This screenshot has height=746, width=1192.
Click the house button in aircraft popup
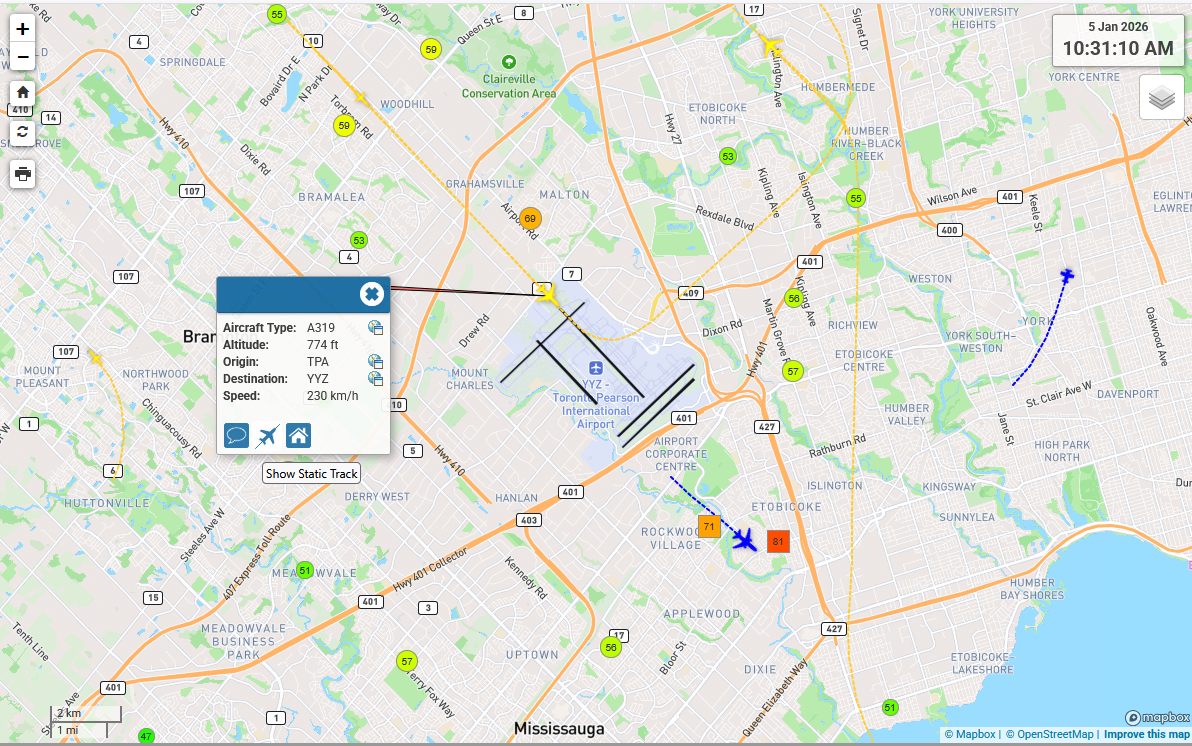297,435
